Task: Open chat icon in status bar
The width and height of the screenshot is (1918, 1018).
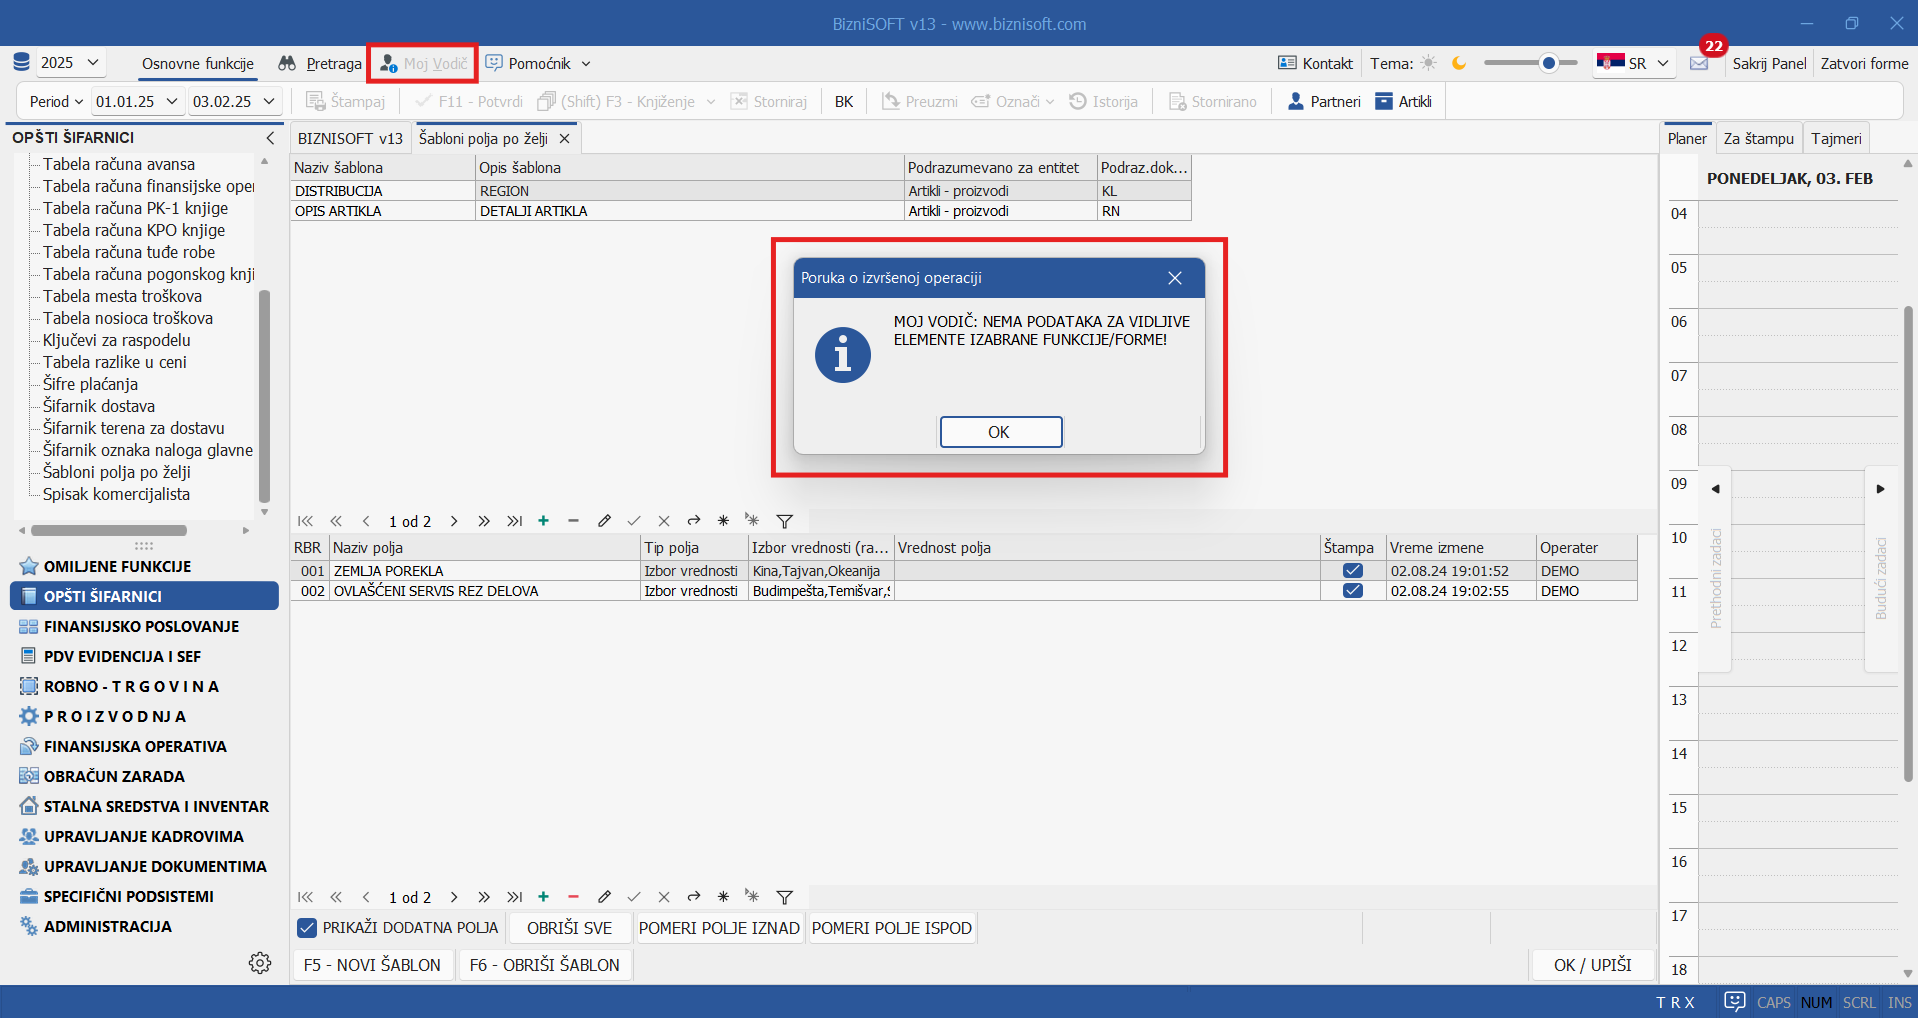Action: 1735,1002
